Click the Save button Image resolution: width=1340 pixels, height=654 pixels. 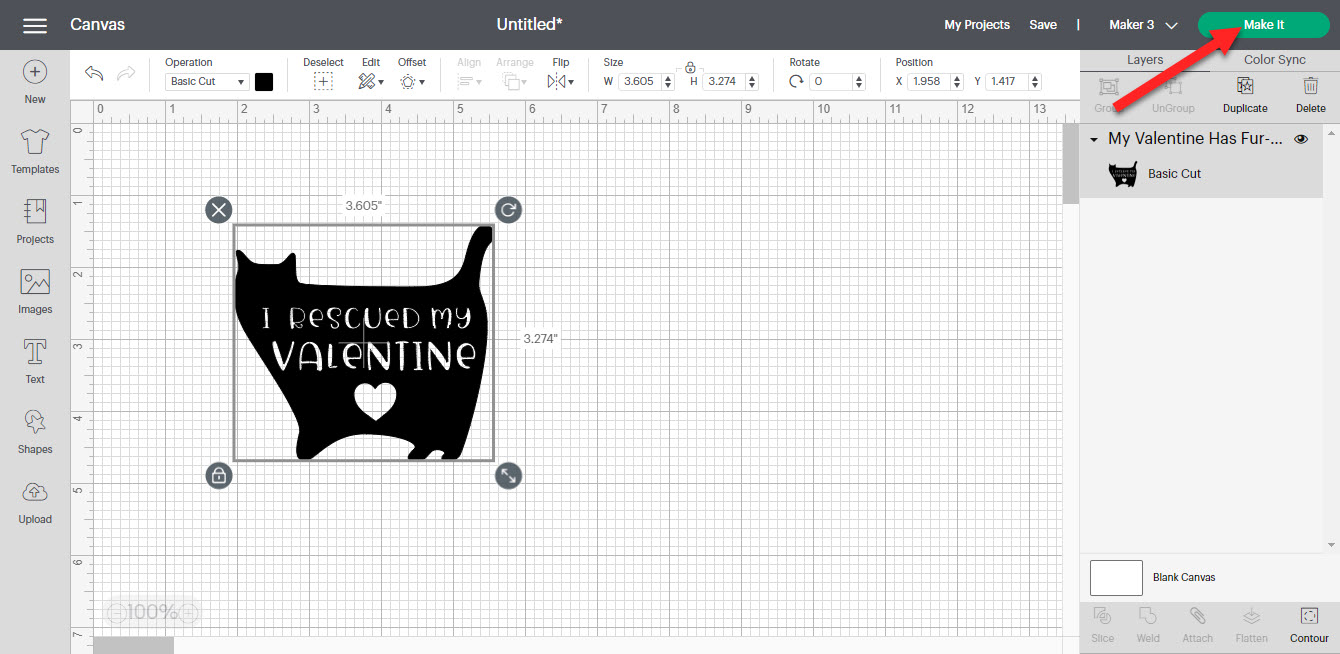coord(1043,25)
